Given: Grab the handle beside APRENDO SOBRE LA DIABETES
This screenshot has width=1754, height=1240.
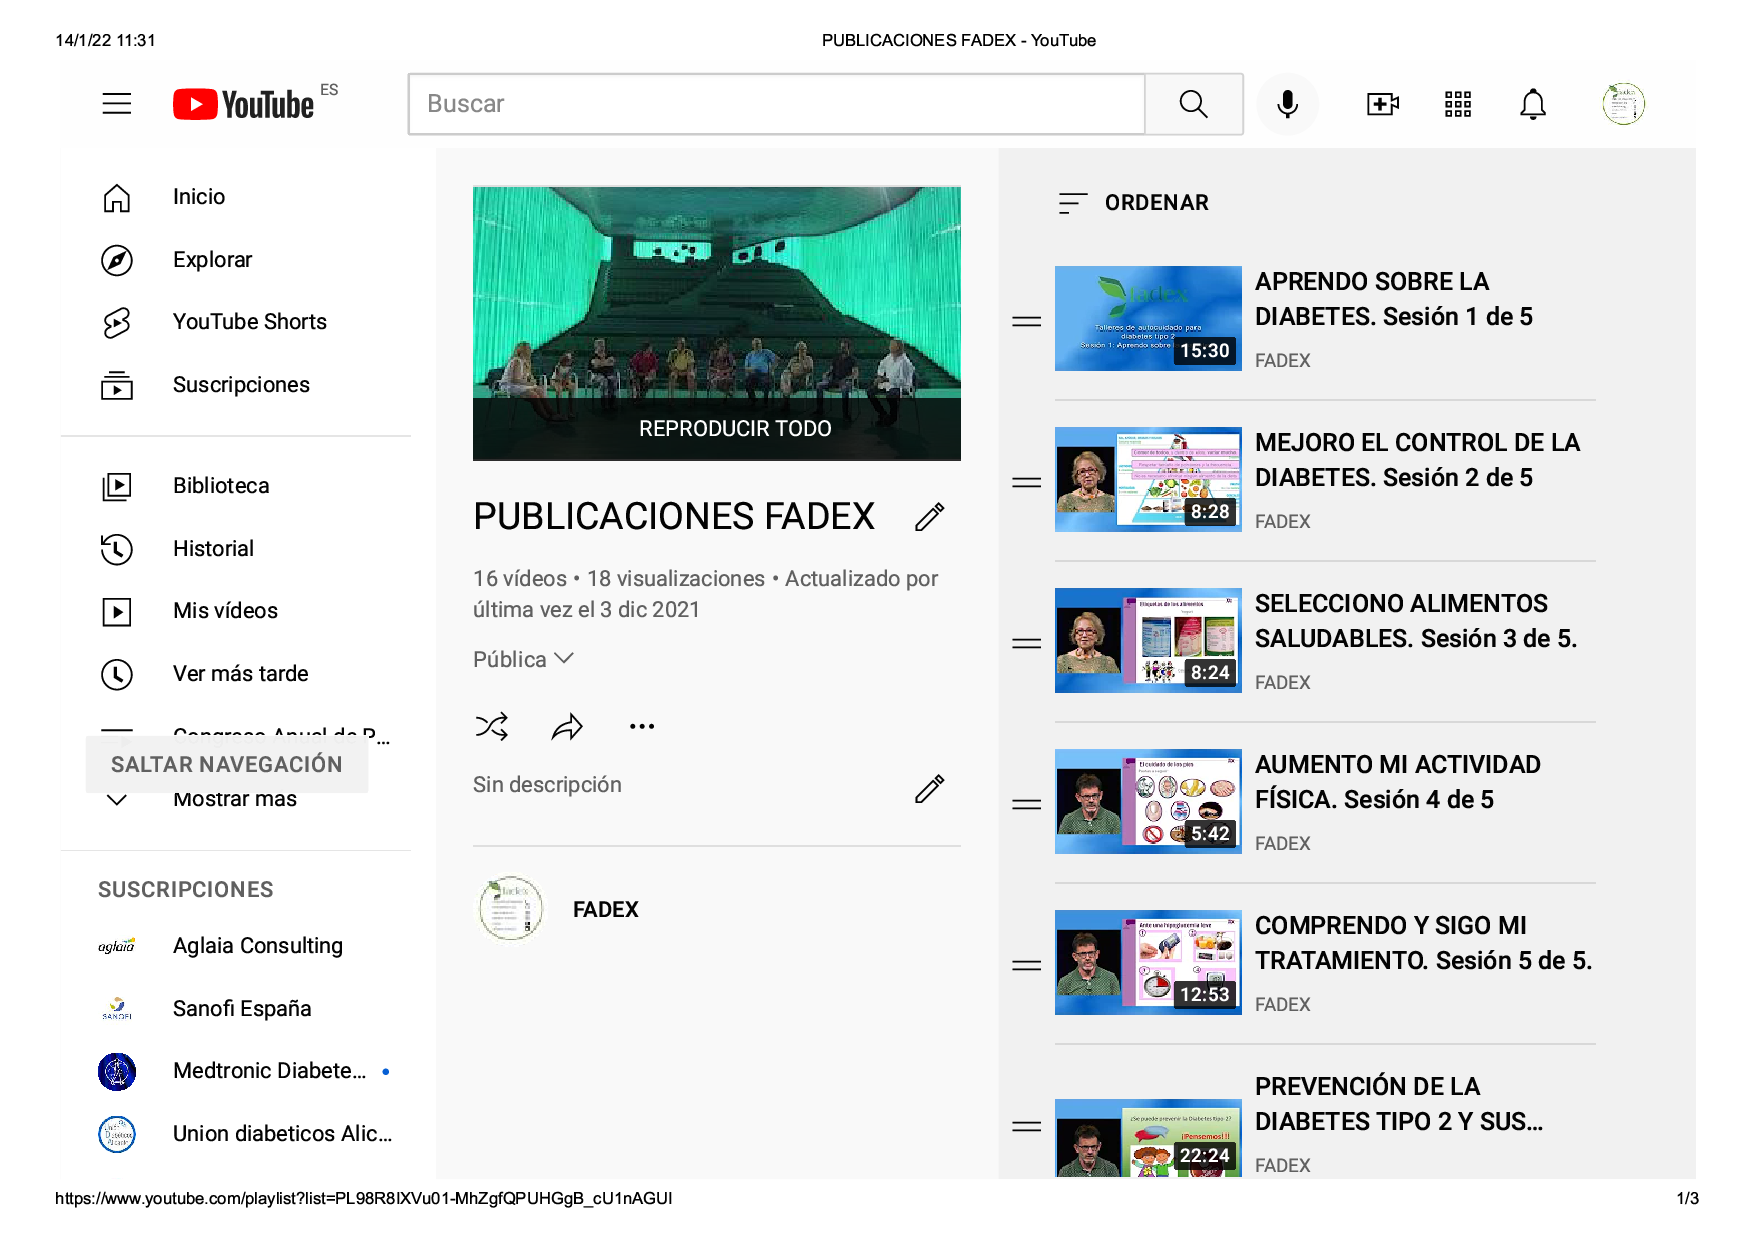Looking at the screenshot, I should pos(1027,321).
